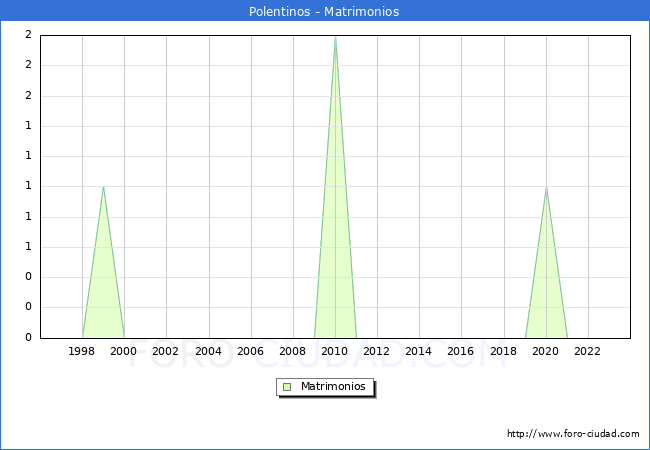Select the 2010 x-axis label
Viewport: 650px width, 450px height.
335,351
